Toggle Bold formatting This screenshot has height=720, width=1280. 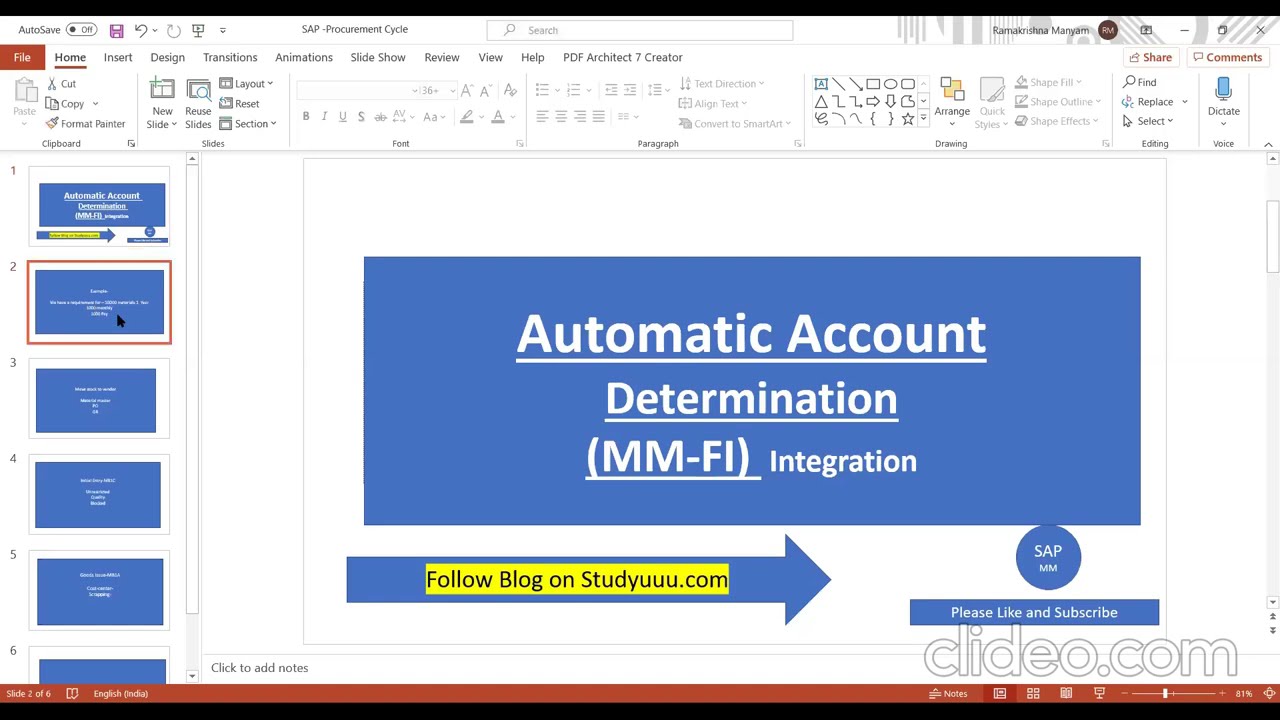coord(306,117)
